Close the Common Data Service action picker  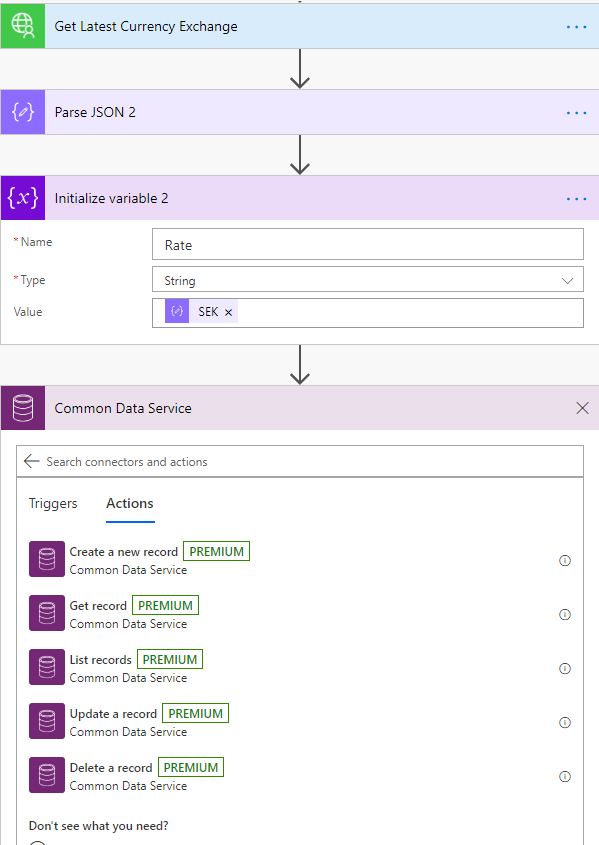click(x=582, y=408)
